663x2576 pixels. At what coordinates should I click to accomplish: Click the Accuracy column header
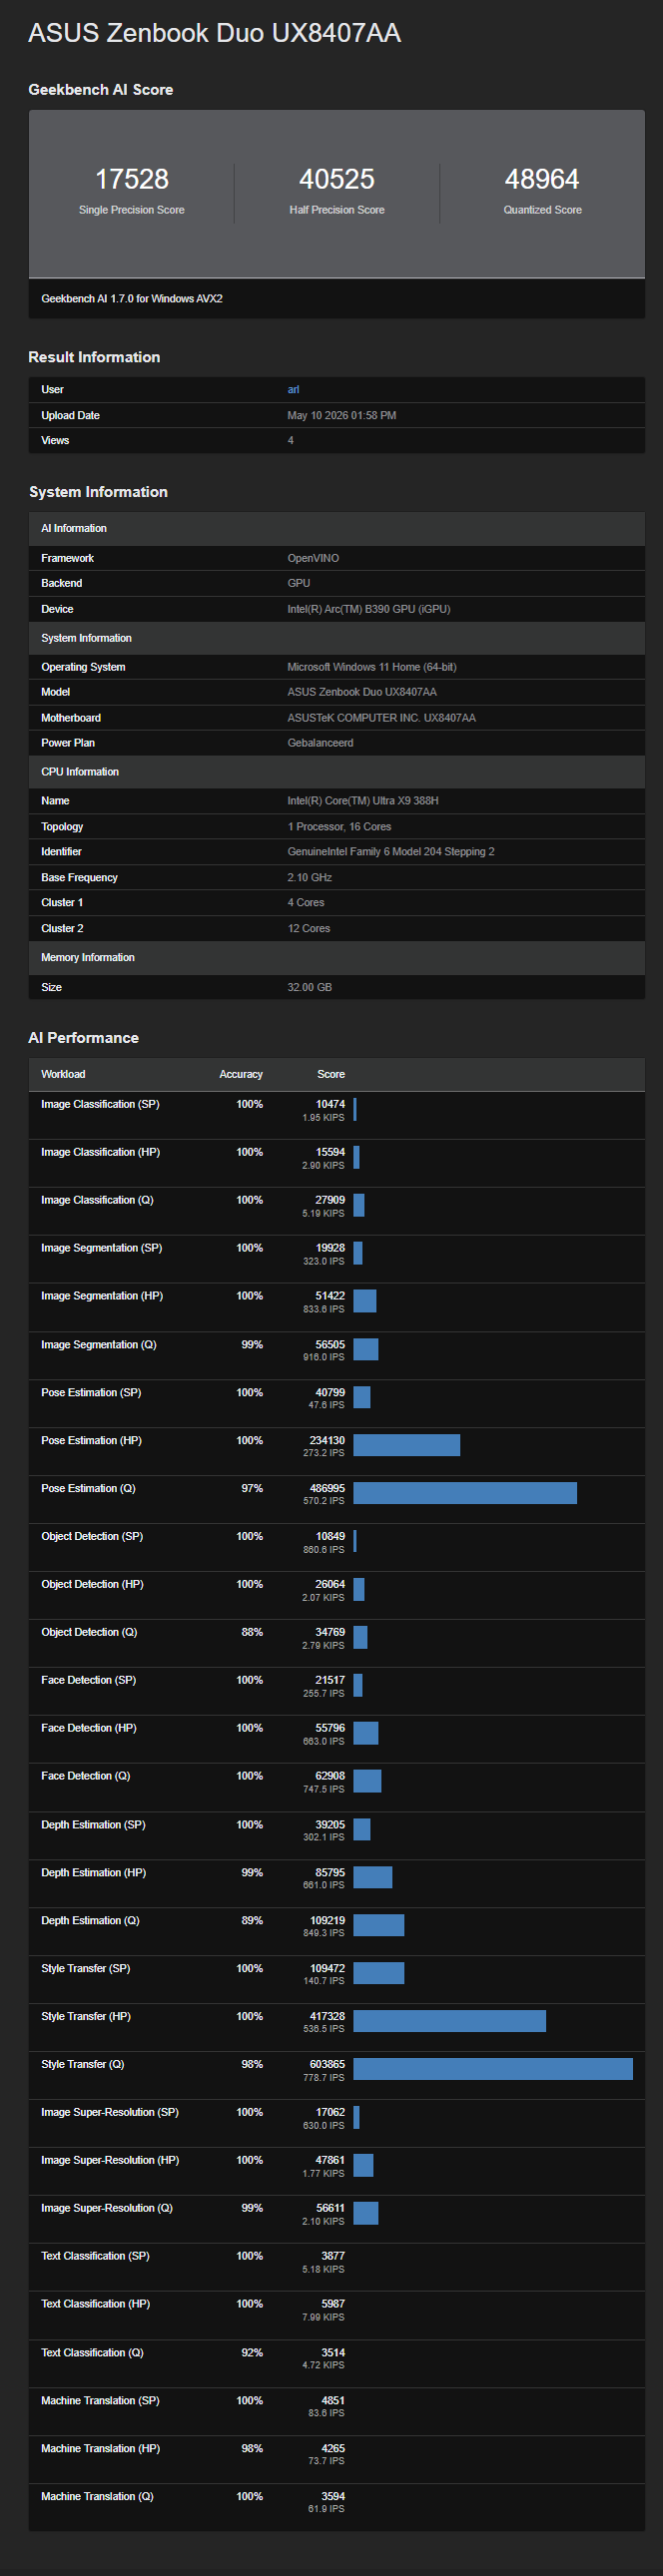pos(241,1075)
